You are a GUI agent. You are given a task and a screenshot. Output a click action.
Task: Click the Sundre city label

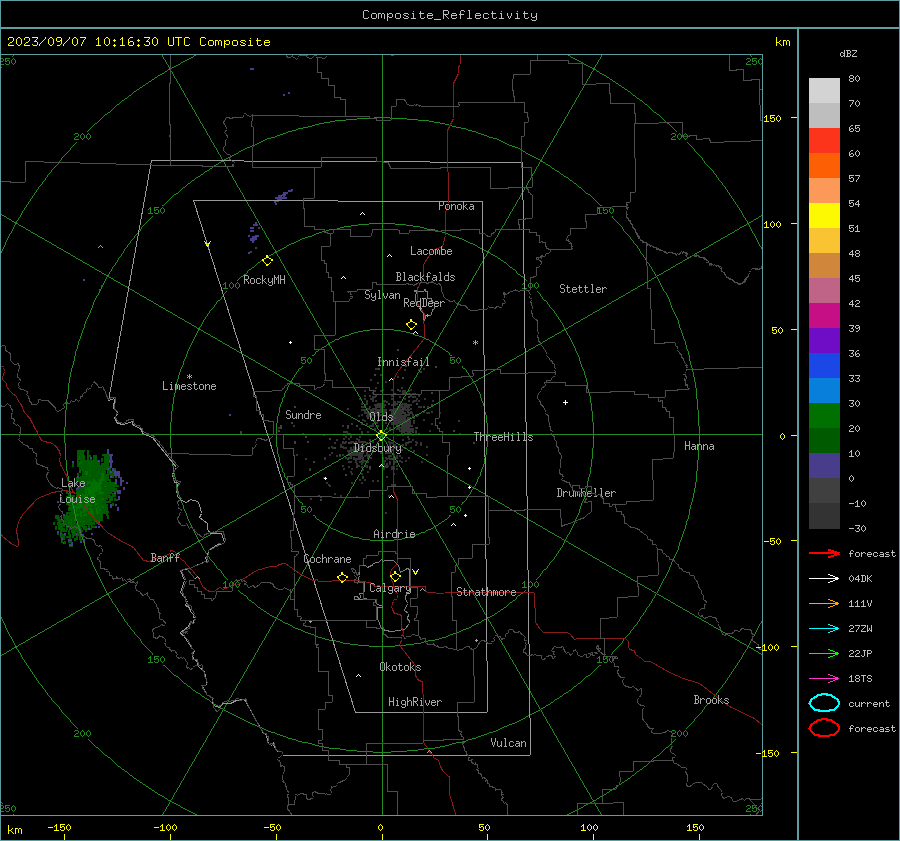(303, 414)
